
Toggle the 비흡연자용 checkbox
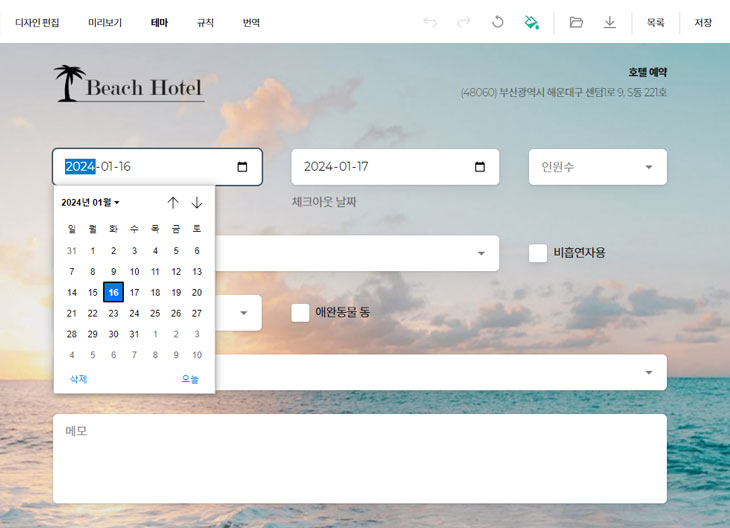tap(538, 253)
